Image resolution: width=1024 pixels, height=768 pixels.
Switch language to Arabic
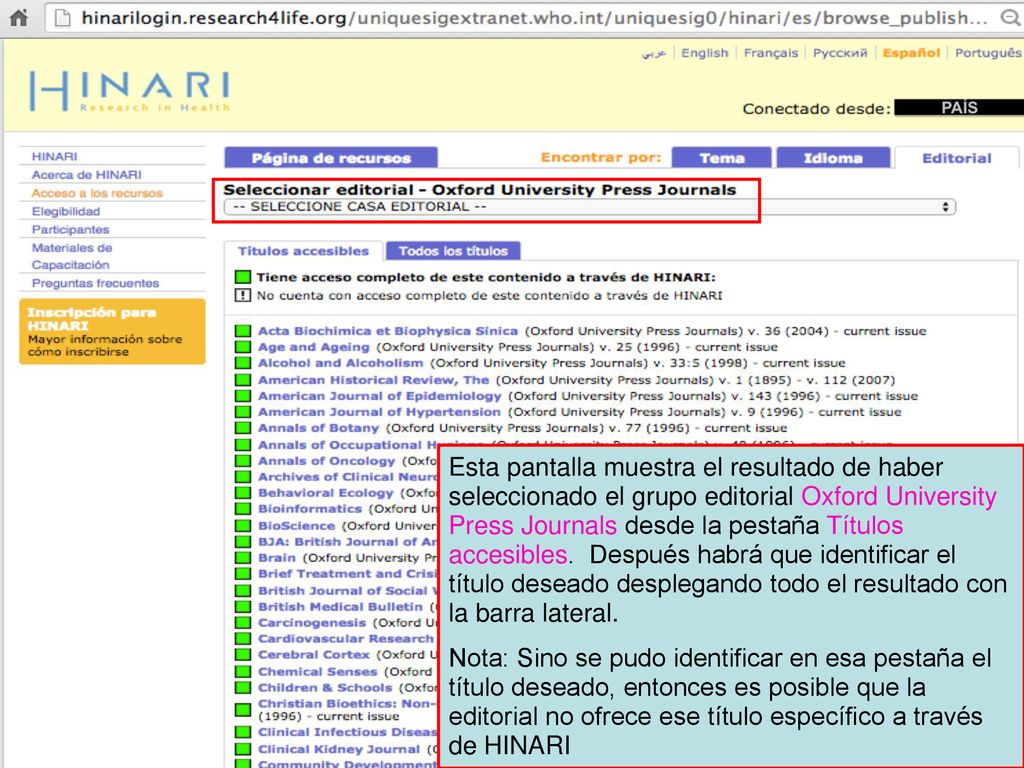pos(654,53)
